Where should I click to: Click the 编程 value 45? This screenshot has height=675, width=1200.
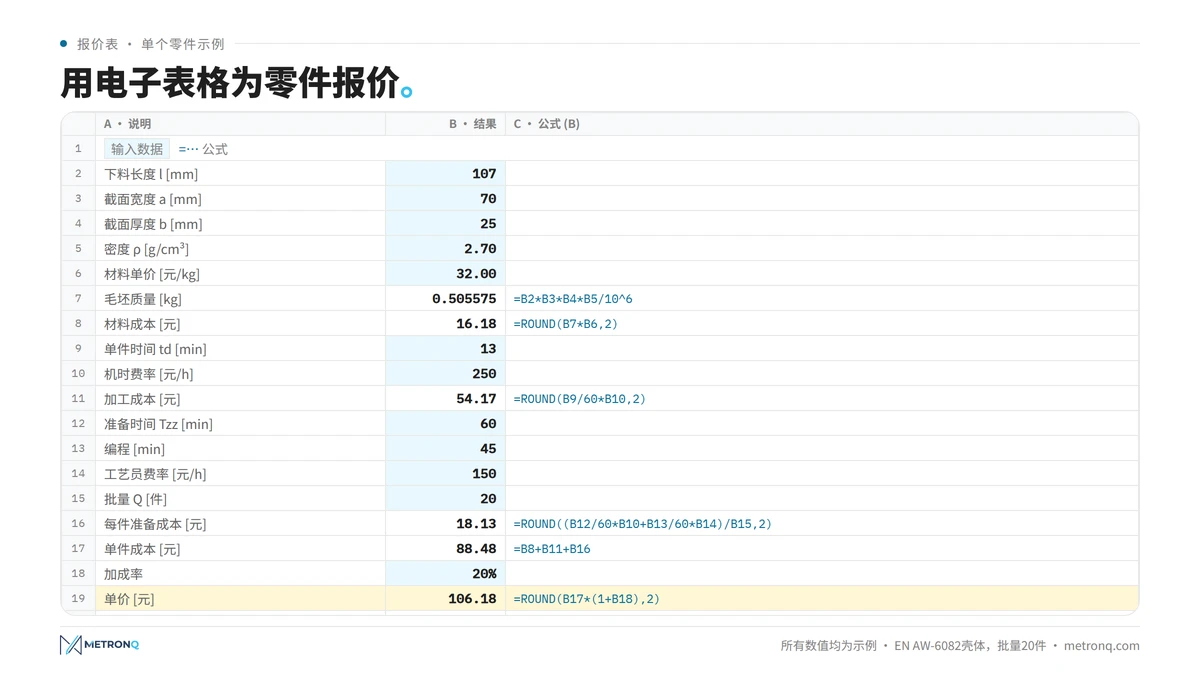(x=445, y=449)
